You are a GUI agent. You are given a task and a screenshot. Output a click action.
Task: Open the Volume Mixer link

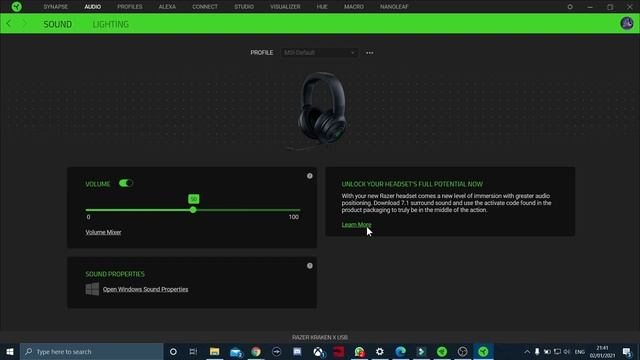(x=103, y=232)
